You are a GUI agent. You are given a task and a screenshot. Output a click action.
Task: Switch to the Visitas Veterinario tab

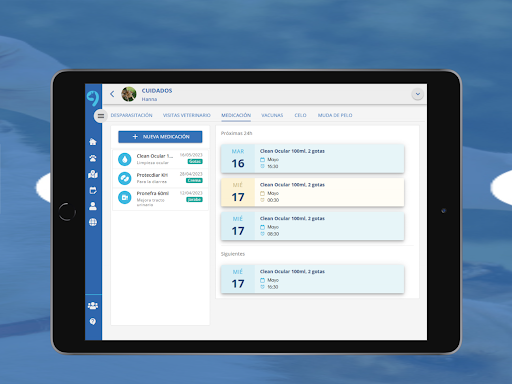(x=187, y=115)
